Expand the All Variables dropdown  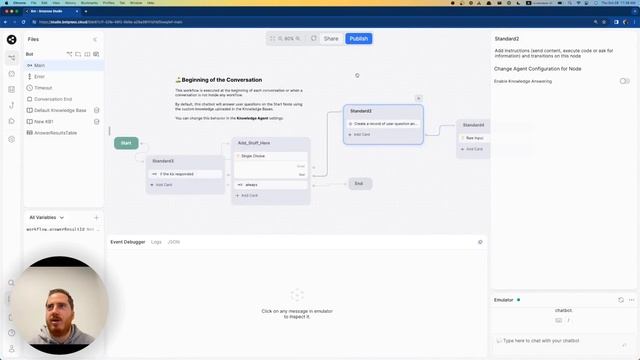tap(47, 218)
